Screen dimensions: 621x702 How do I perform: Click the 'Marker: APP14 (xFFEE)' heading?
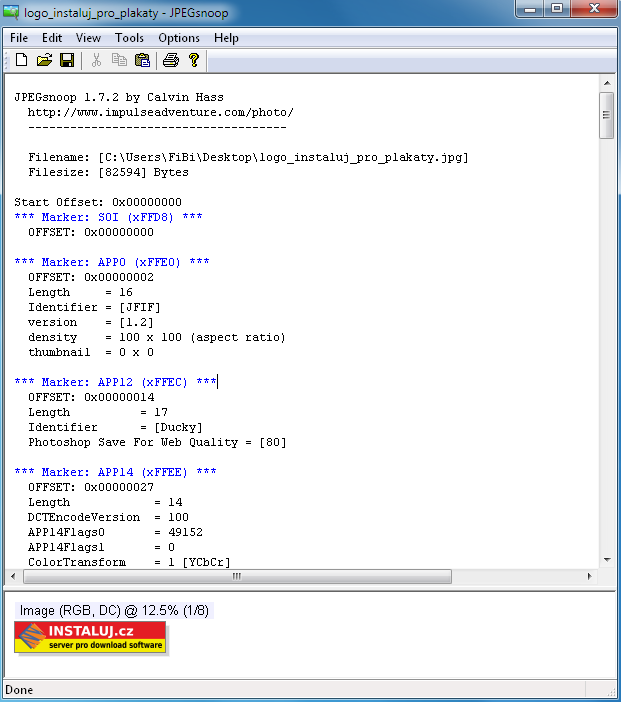[x=115, y=472]
